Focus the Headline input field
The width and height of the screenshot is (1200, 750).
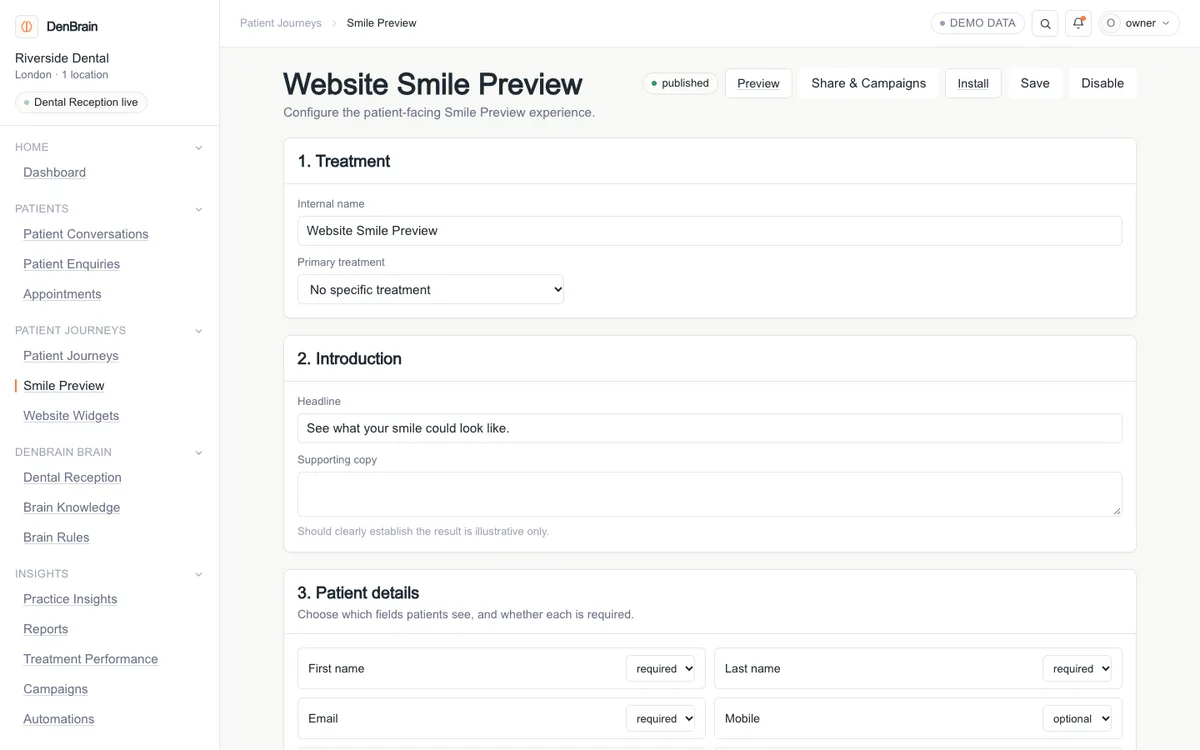710,428
